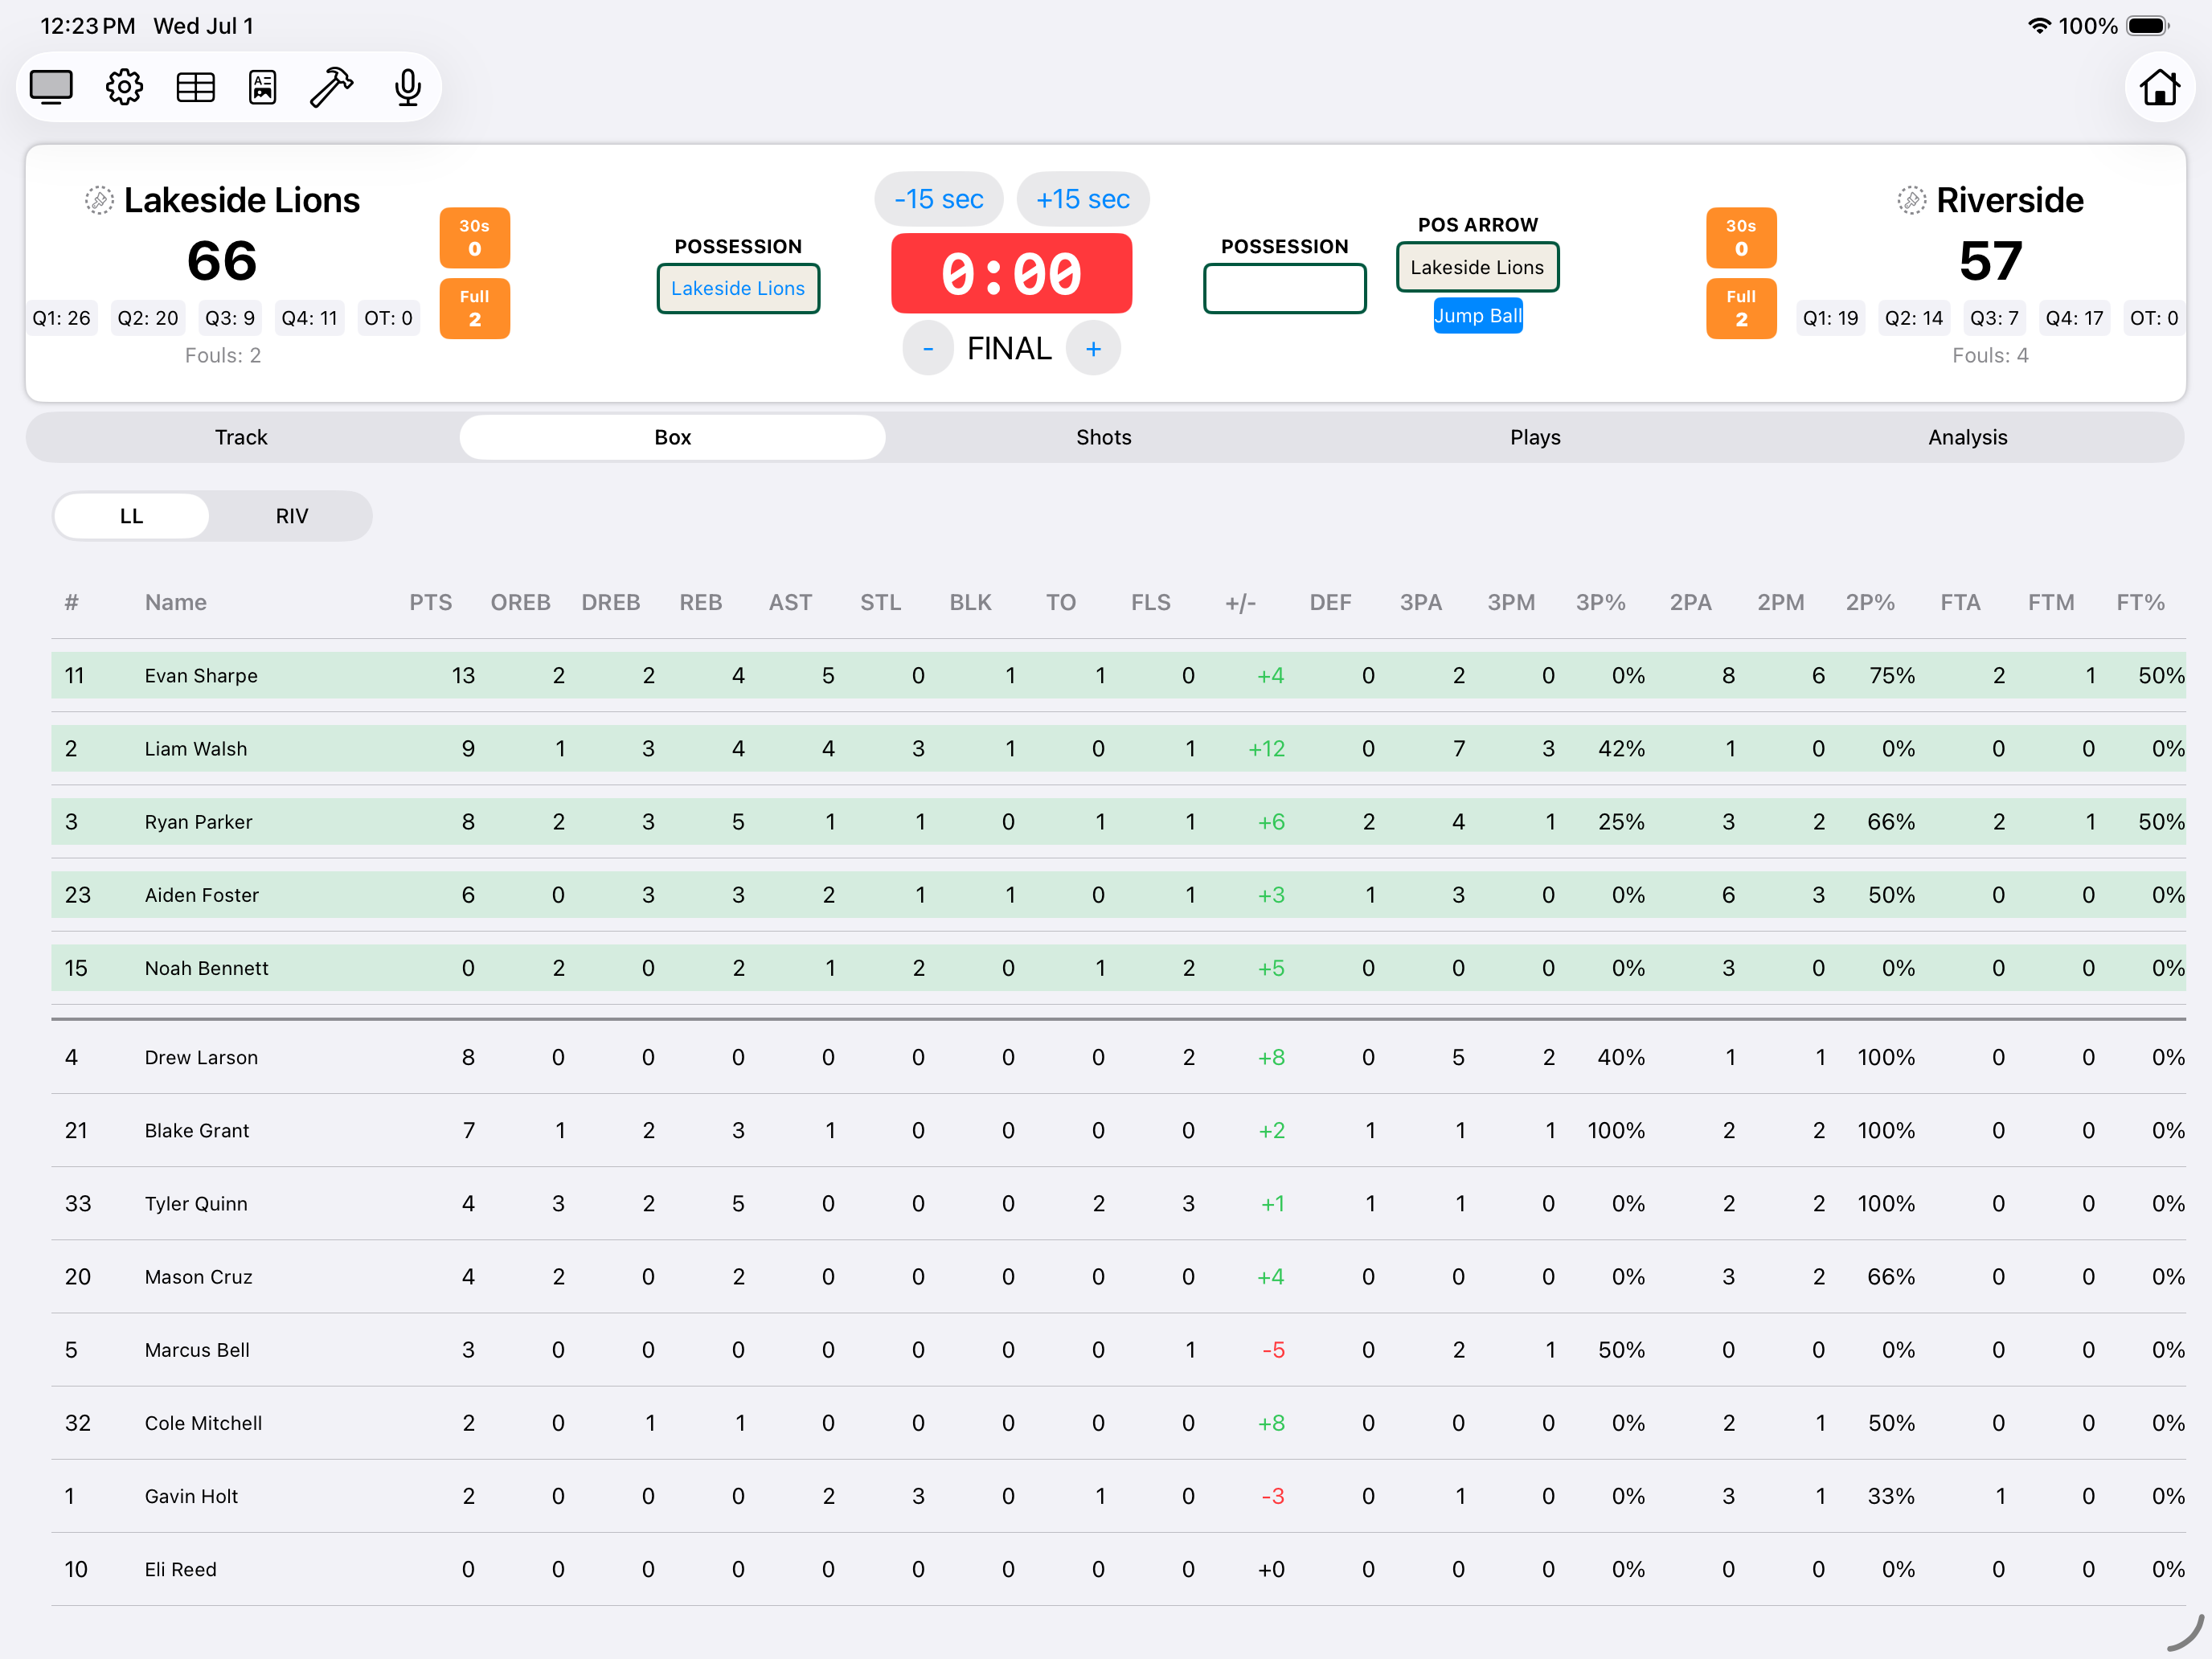Open the table grid view icon
The image size is (2212, 1659).
click(195, 87)
